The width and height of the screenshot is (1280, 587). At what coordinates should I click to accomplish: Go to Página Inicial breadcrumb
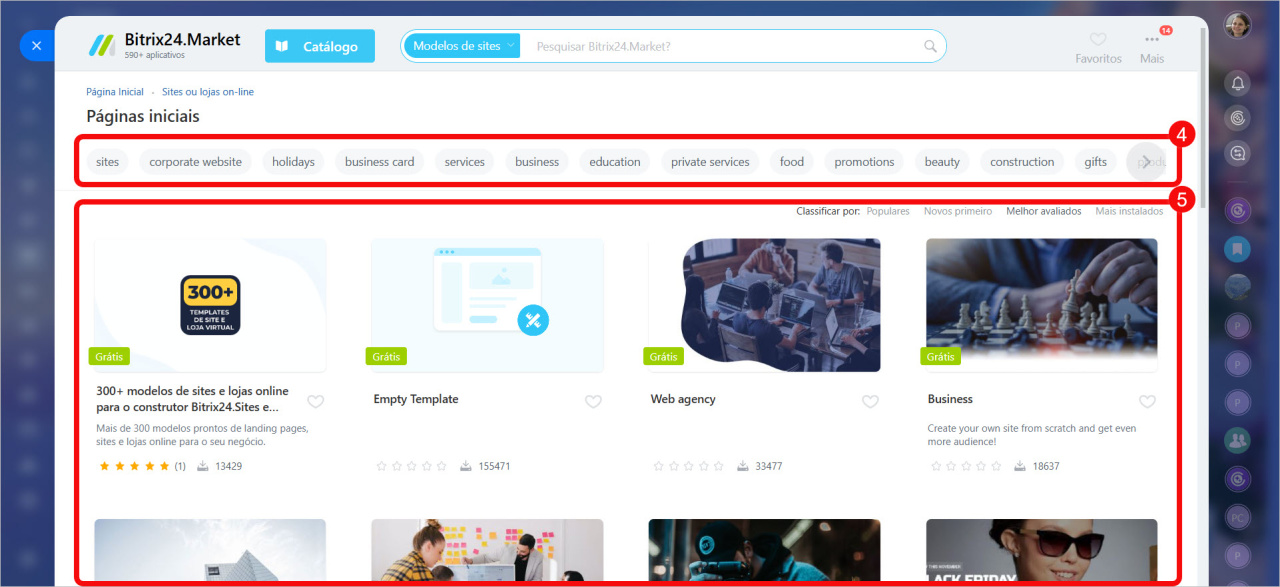pos(115,92)
